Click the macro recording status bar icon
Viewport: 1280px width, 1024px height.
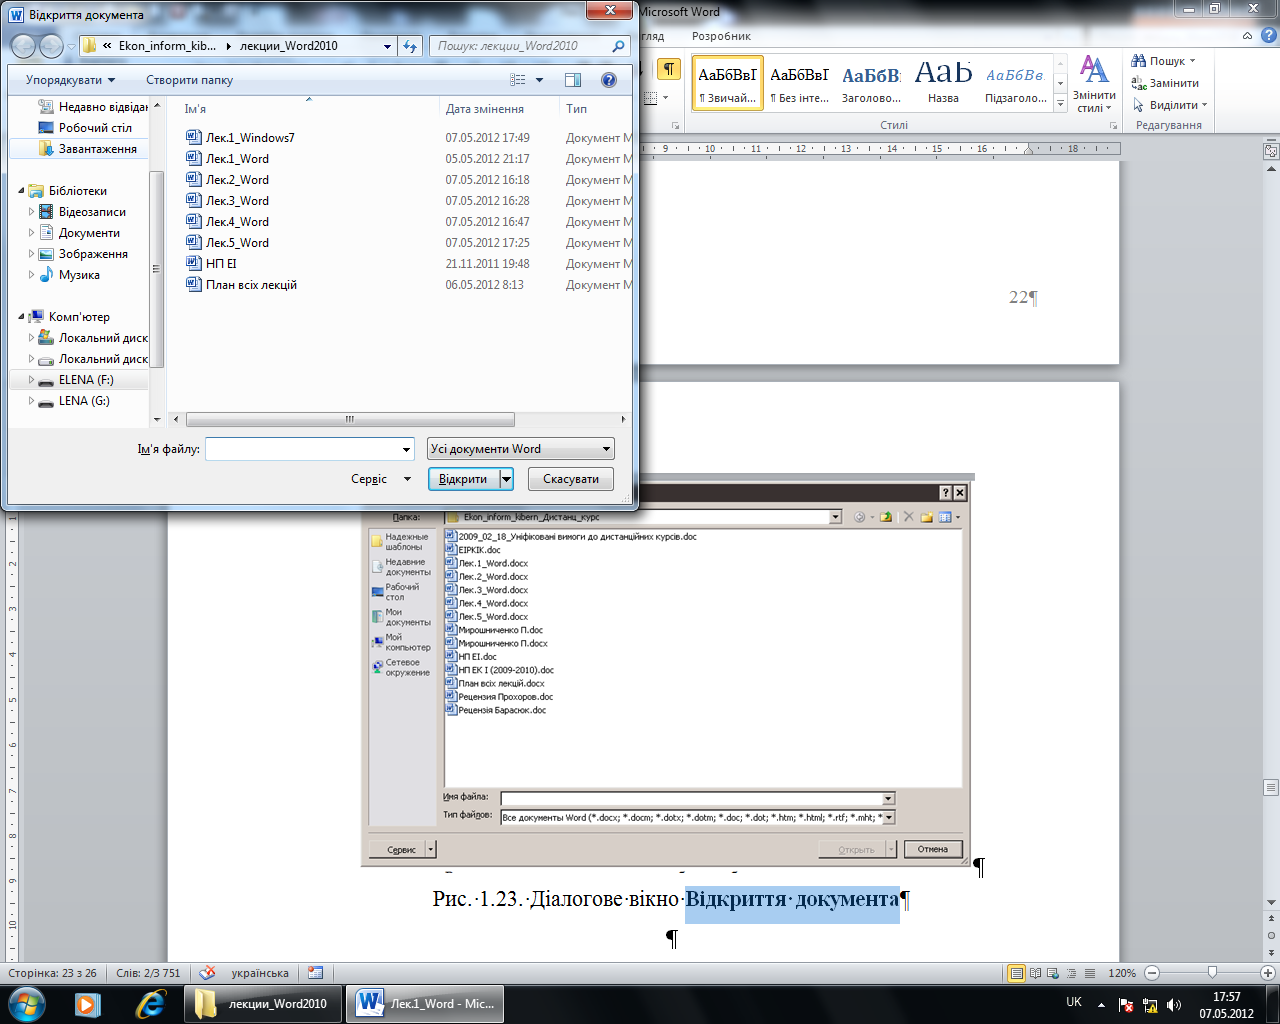(316, 973)
